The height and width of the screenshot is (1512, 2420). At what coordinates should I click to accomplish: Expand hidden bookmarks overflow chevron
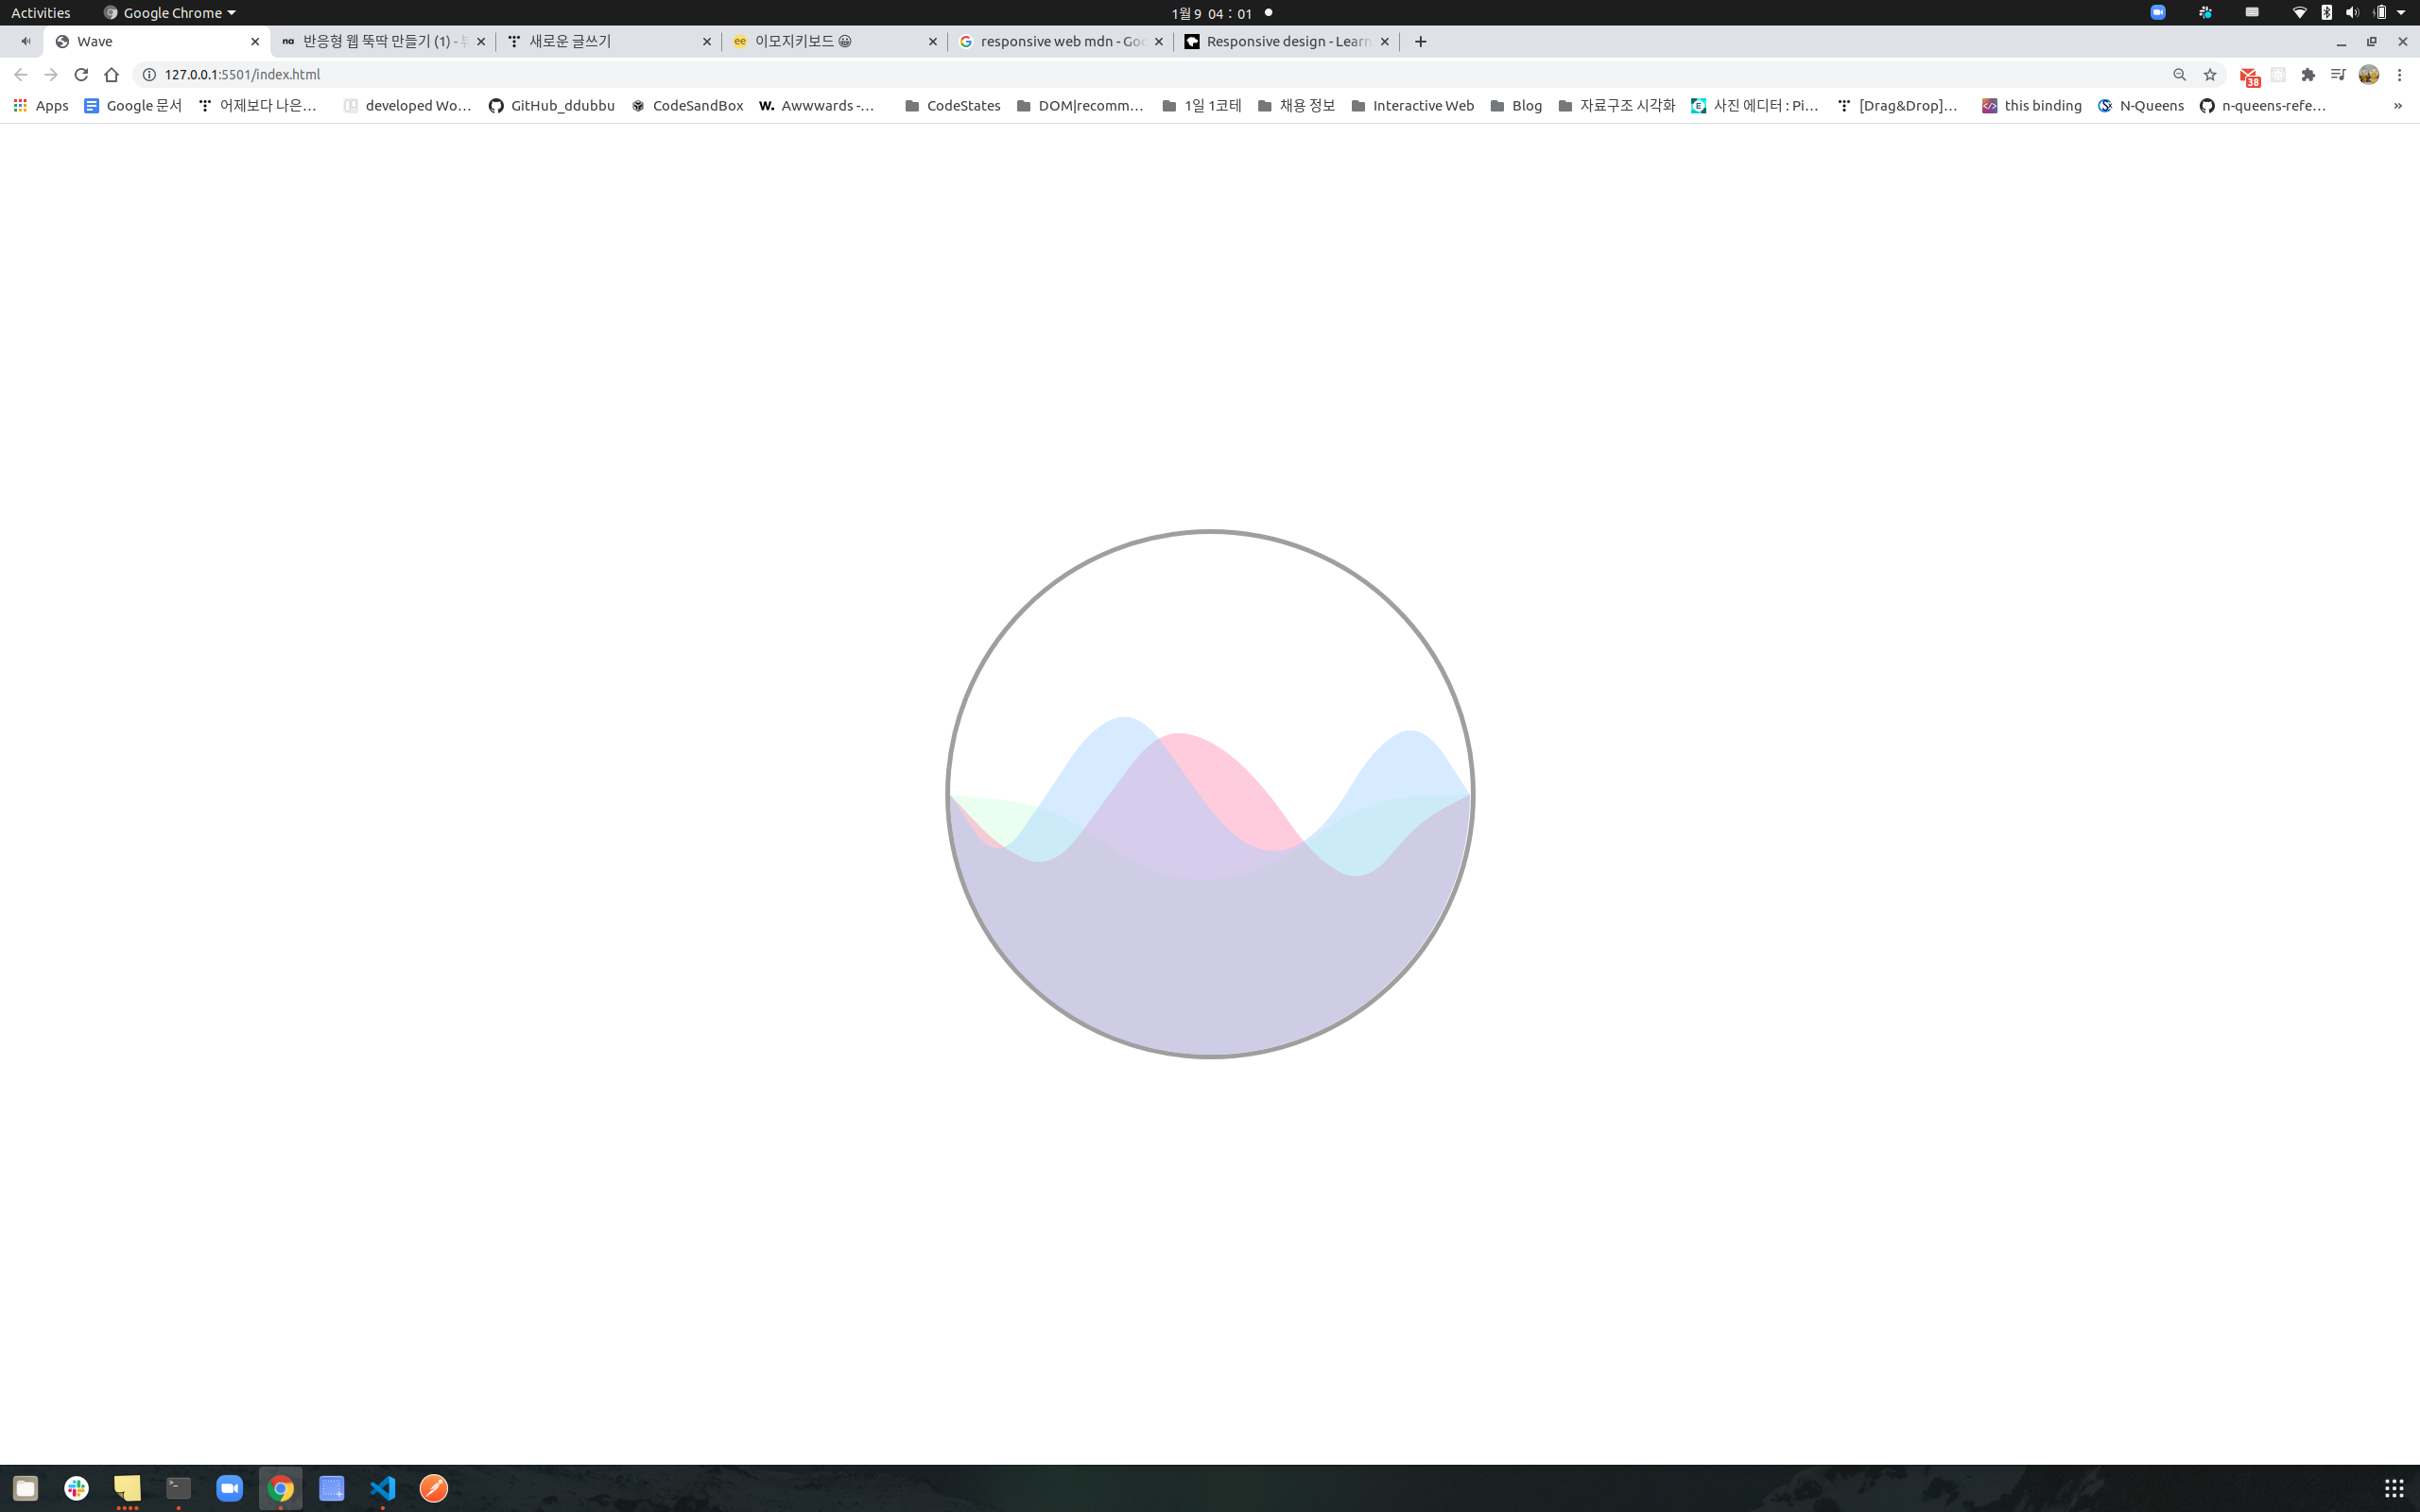[2397, 105]
